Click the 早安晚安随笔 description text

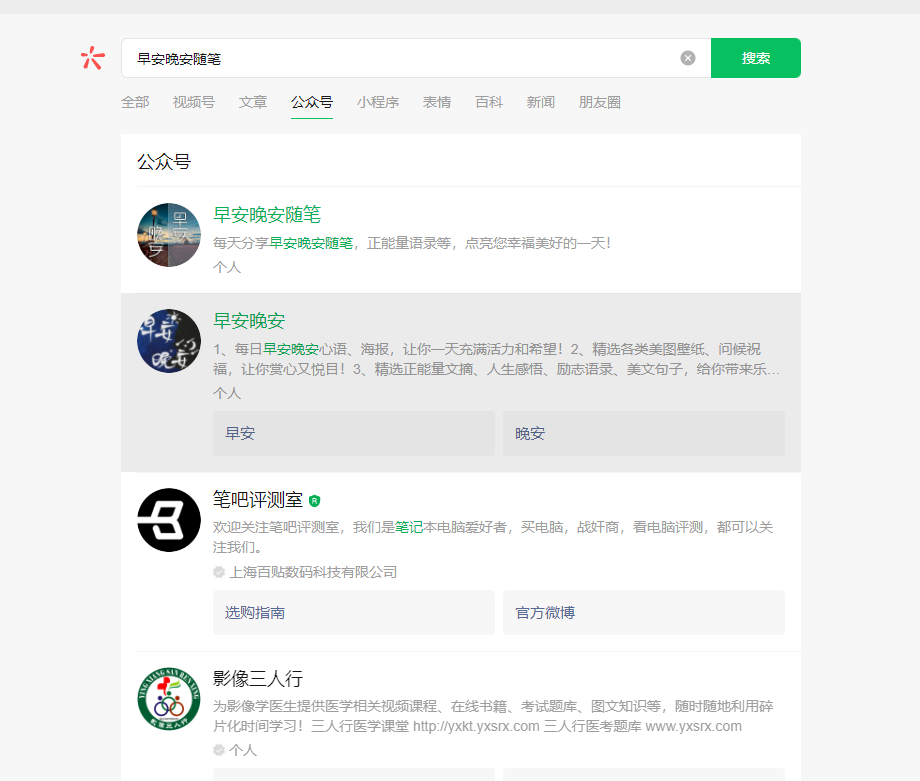(x=412, y=243)
